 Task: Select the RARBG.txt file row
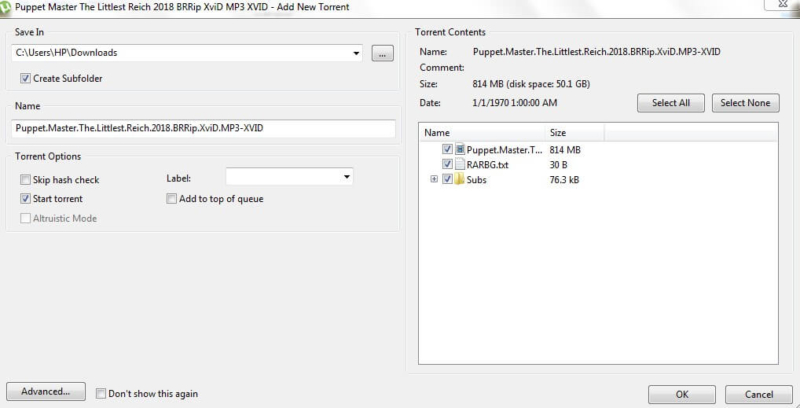[x=598, y=164]
